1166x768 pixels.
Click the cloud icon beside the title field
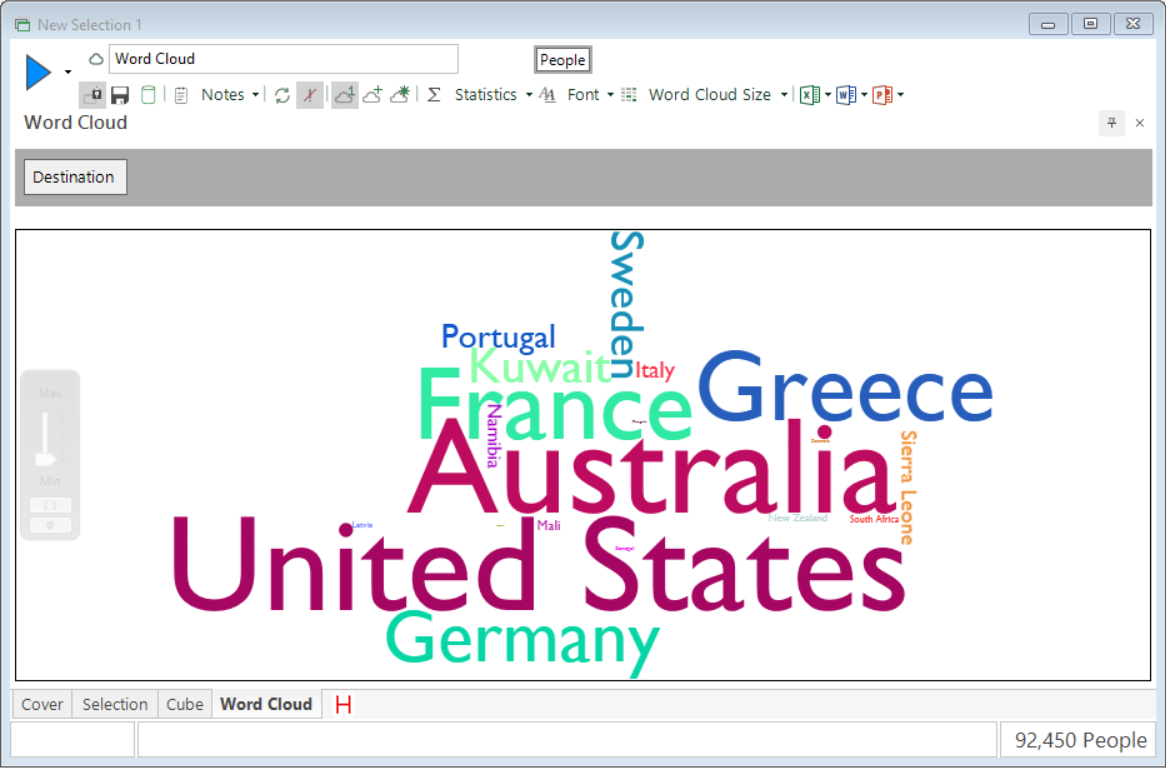click(x=95, y=59)
